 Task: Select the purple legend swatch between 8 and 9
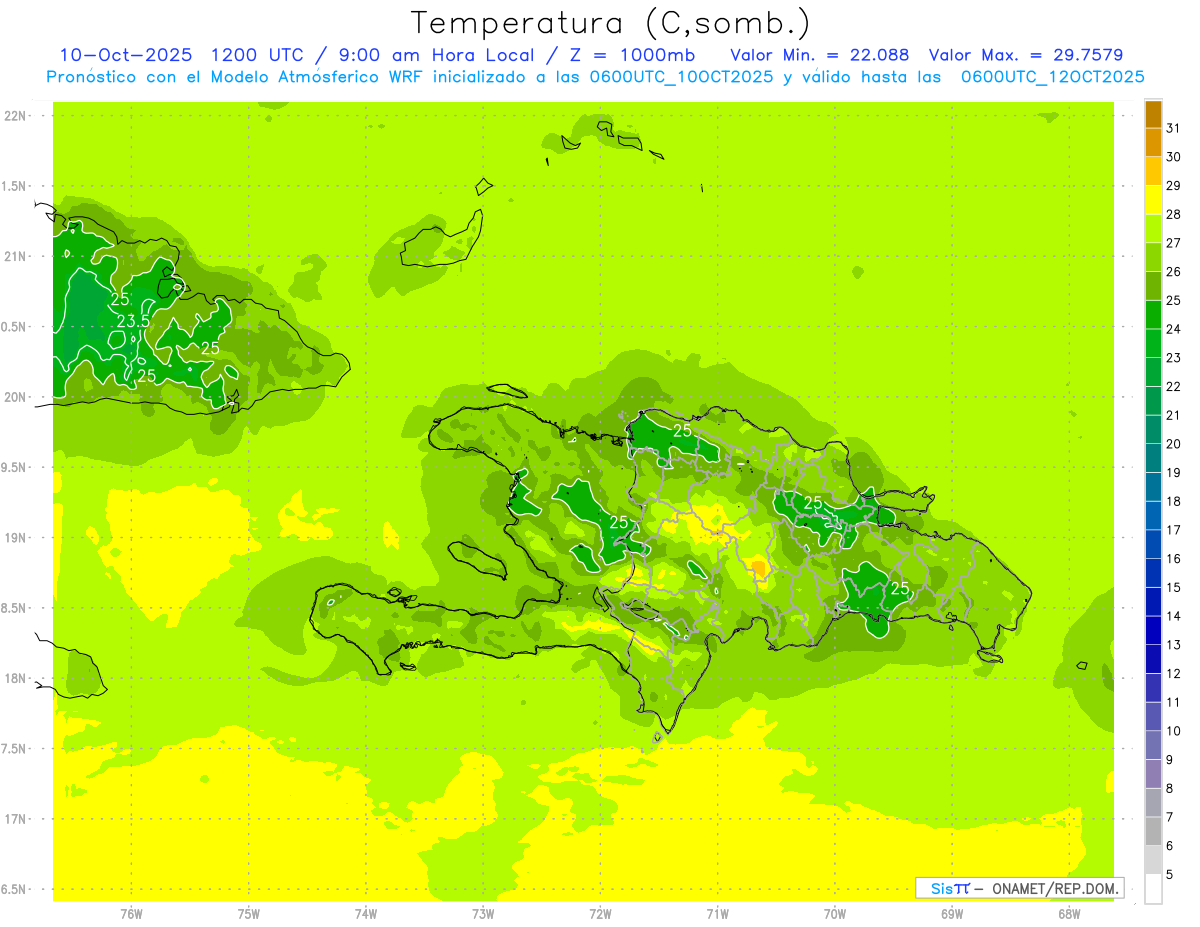coord(1153,774)
